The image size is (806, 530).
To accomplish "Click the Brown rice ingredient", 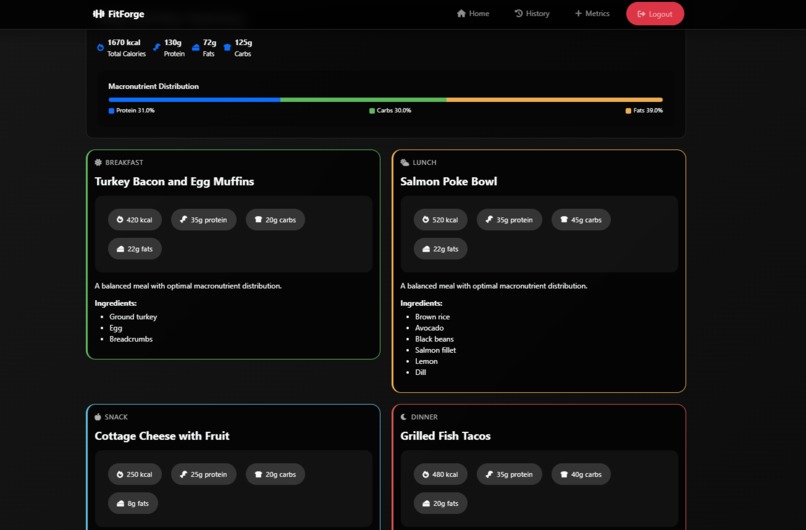I will pyautogui.click(x=432, y=317).
